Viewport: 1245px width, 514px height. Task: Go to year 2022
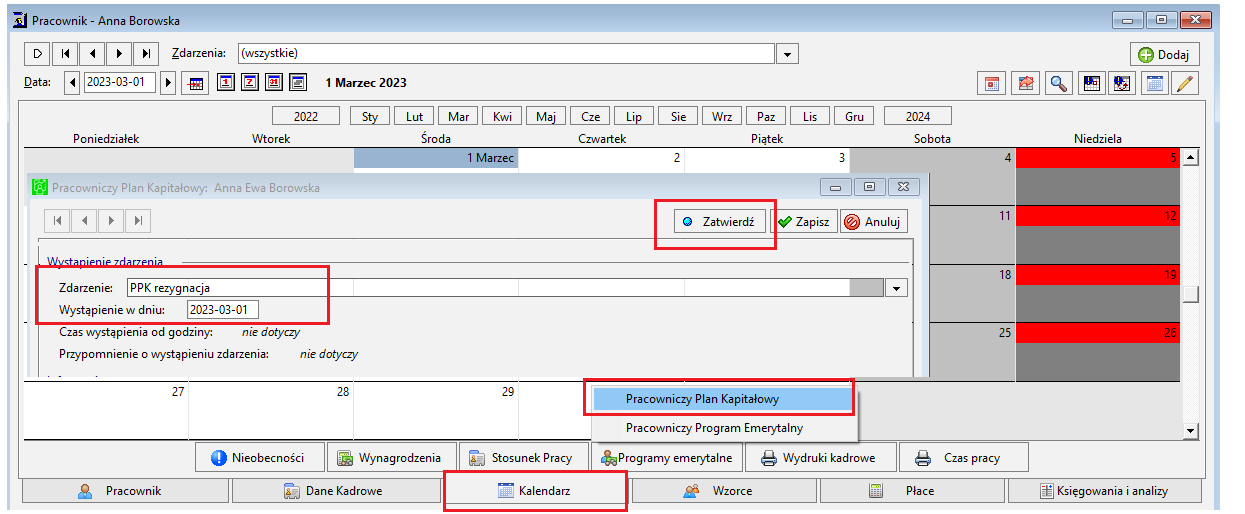click(x=306, y=116)
